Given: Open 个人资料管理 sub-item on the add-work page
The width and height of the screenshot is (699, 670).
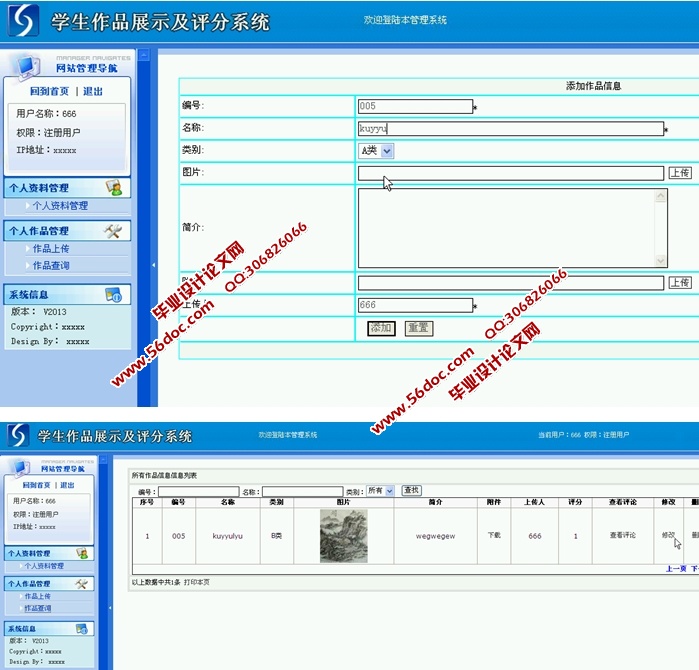Looking at the screenshot, I should tap(60, 206).
